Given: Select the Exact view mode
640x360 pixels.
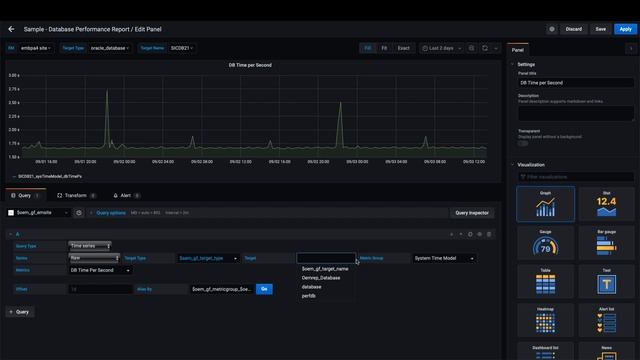Looking at the screenshot, I should (403, 48).
